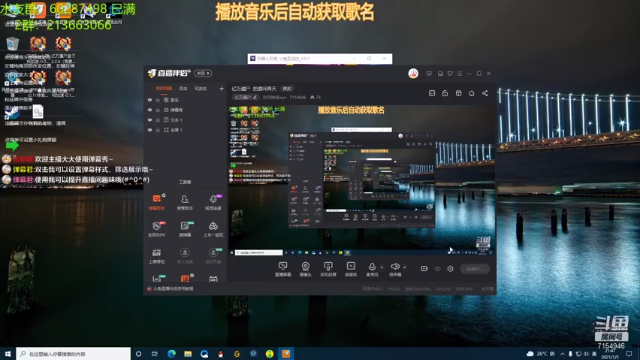
Task: Add 多媒体 media source
Action: pos(351,269)
